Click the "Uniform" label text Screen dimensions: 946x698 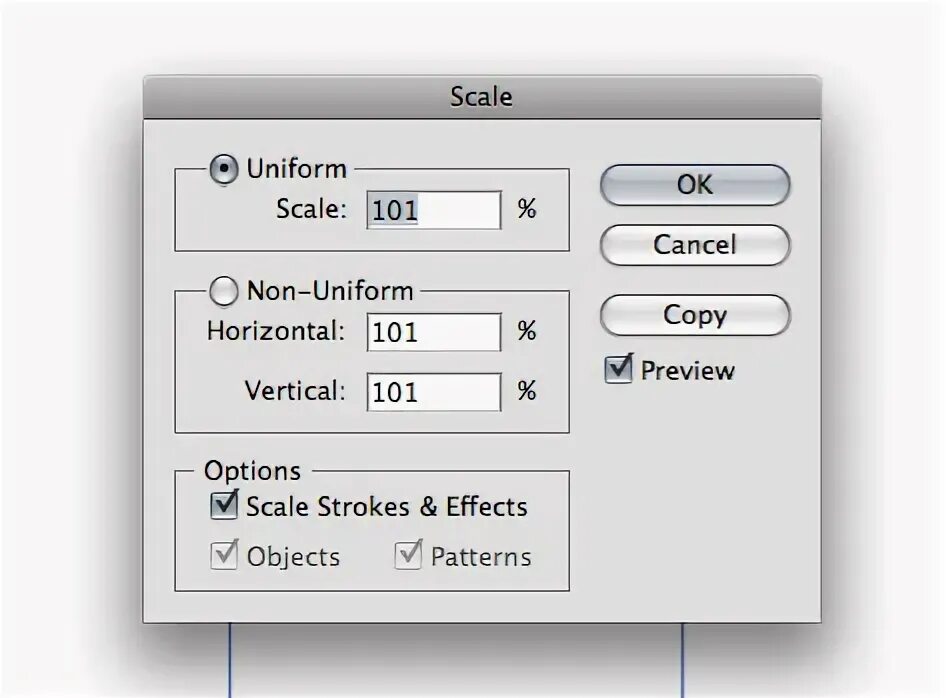pyautogui.click(x=296, y=169)
